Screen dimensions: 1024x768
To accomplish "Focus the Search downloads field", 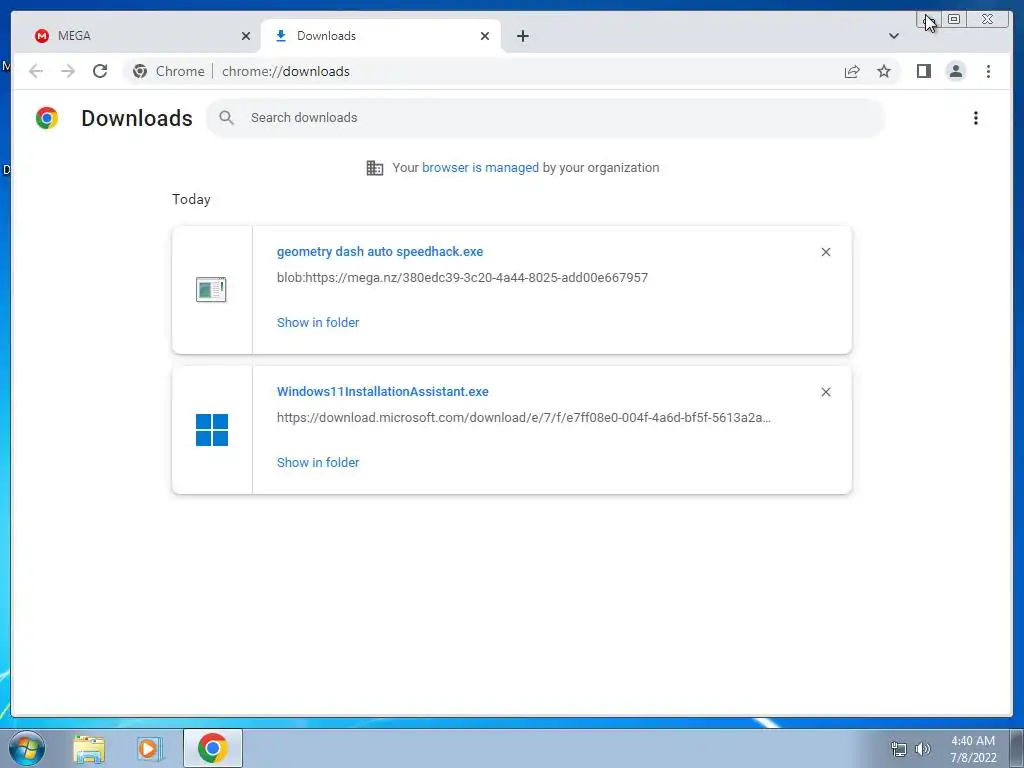I will [x=545, y=118].
